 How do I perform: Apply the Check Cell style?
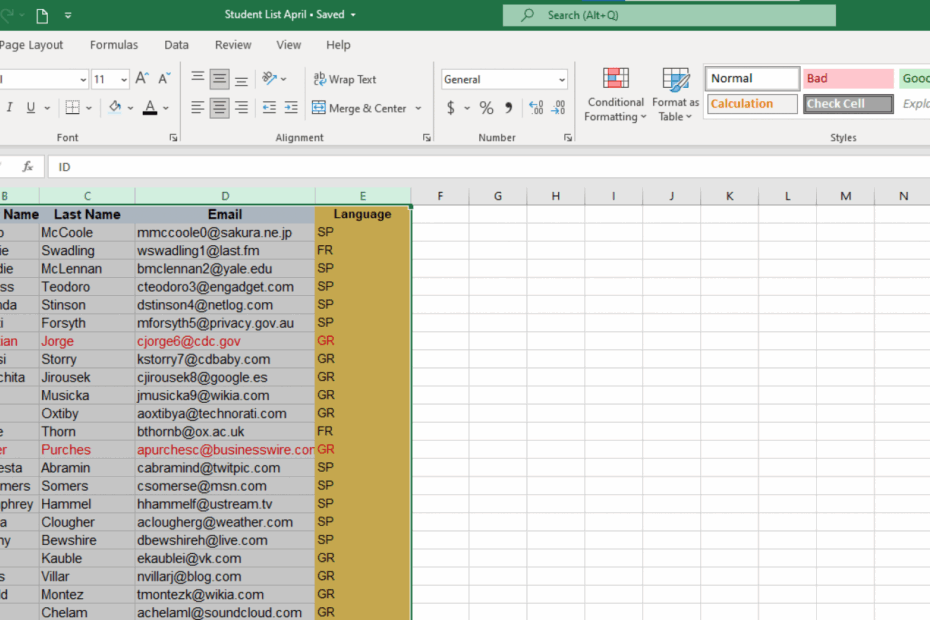pos(848,104)
